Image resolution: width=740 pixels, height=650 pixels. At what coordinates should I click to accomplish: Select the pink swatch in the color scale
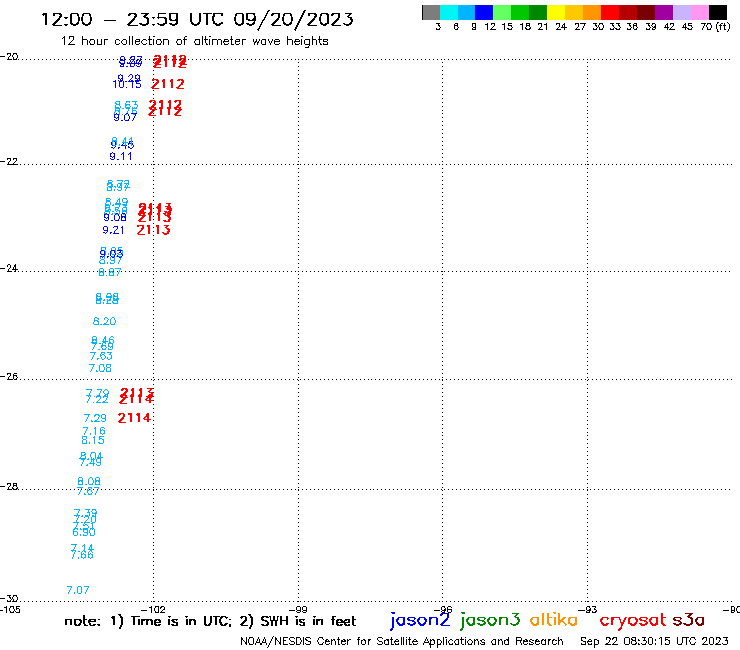700,12
